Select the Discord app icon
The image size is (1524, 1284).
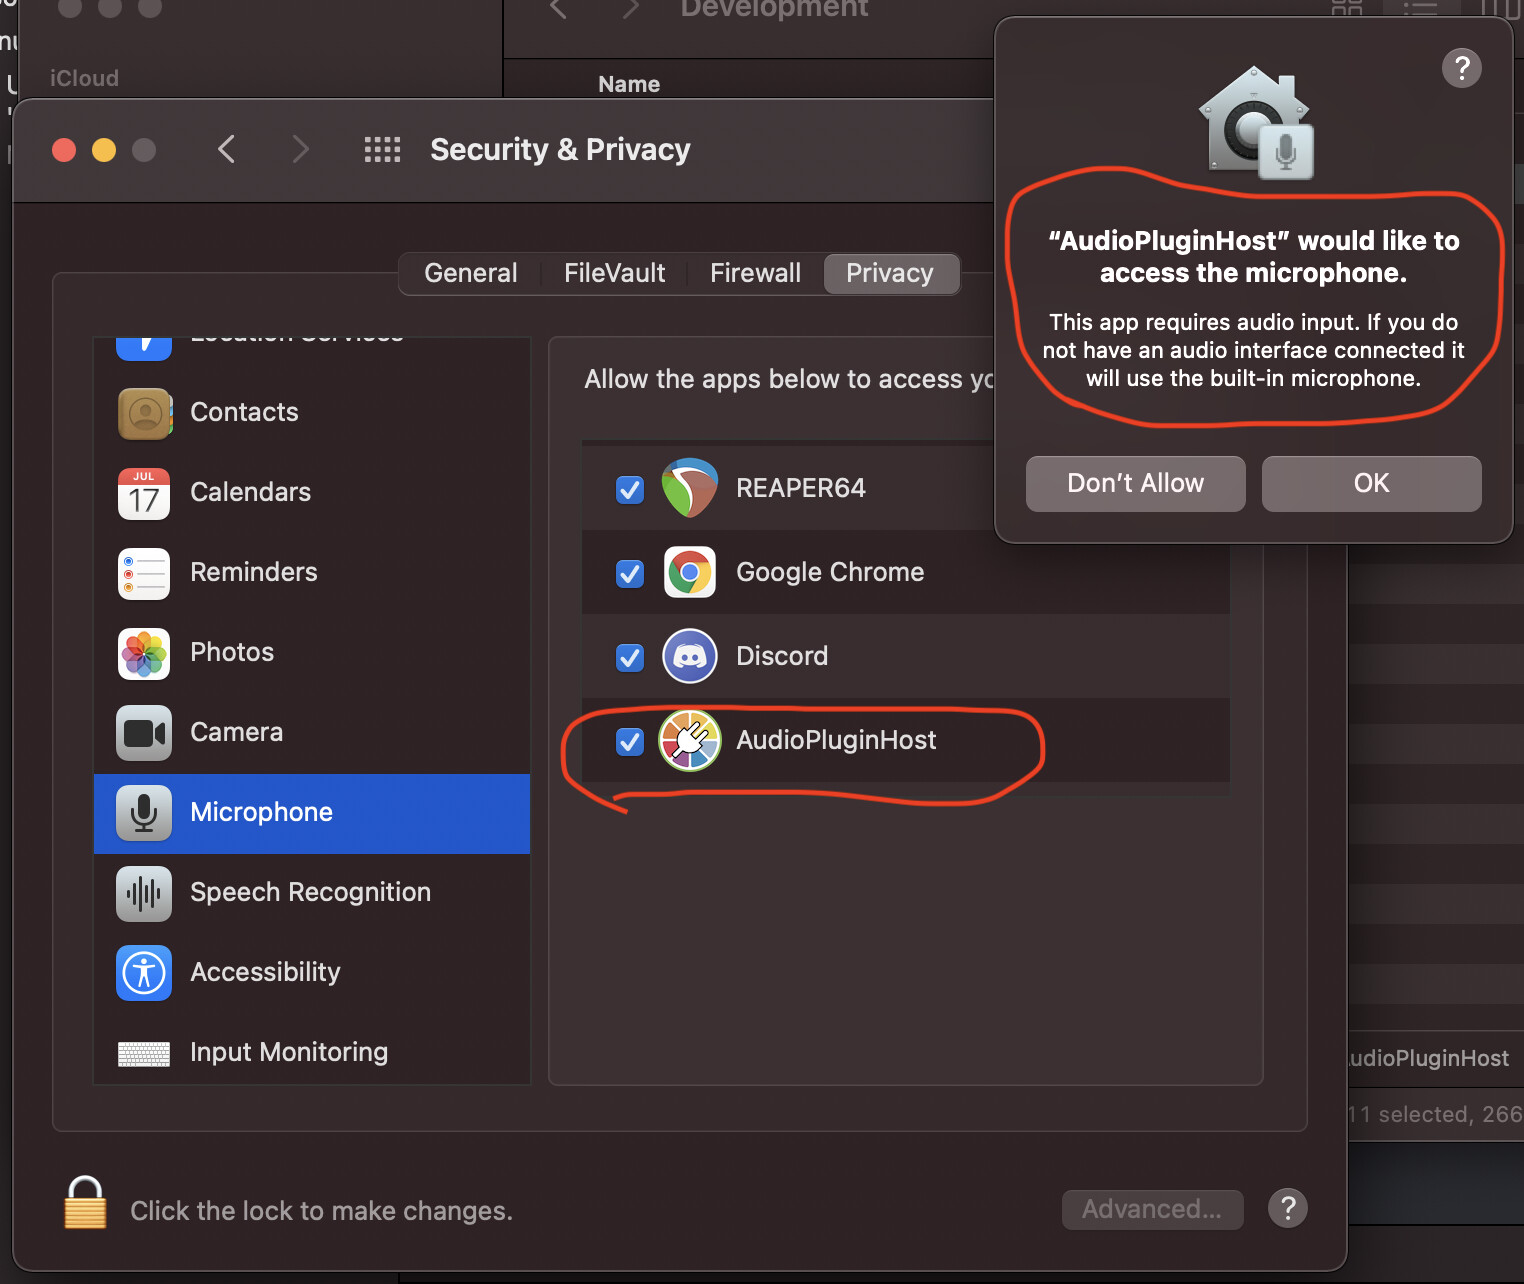690,656
